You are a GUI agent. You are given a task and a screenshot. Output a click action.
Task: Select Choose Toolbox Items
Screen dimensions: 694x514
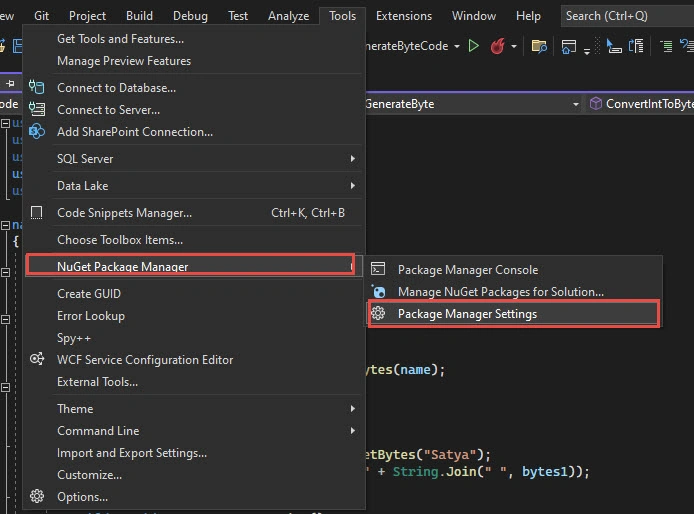point(194,240)
